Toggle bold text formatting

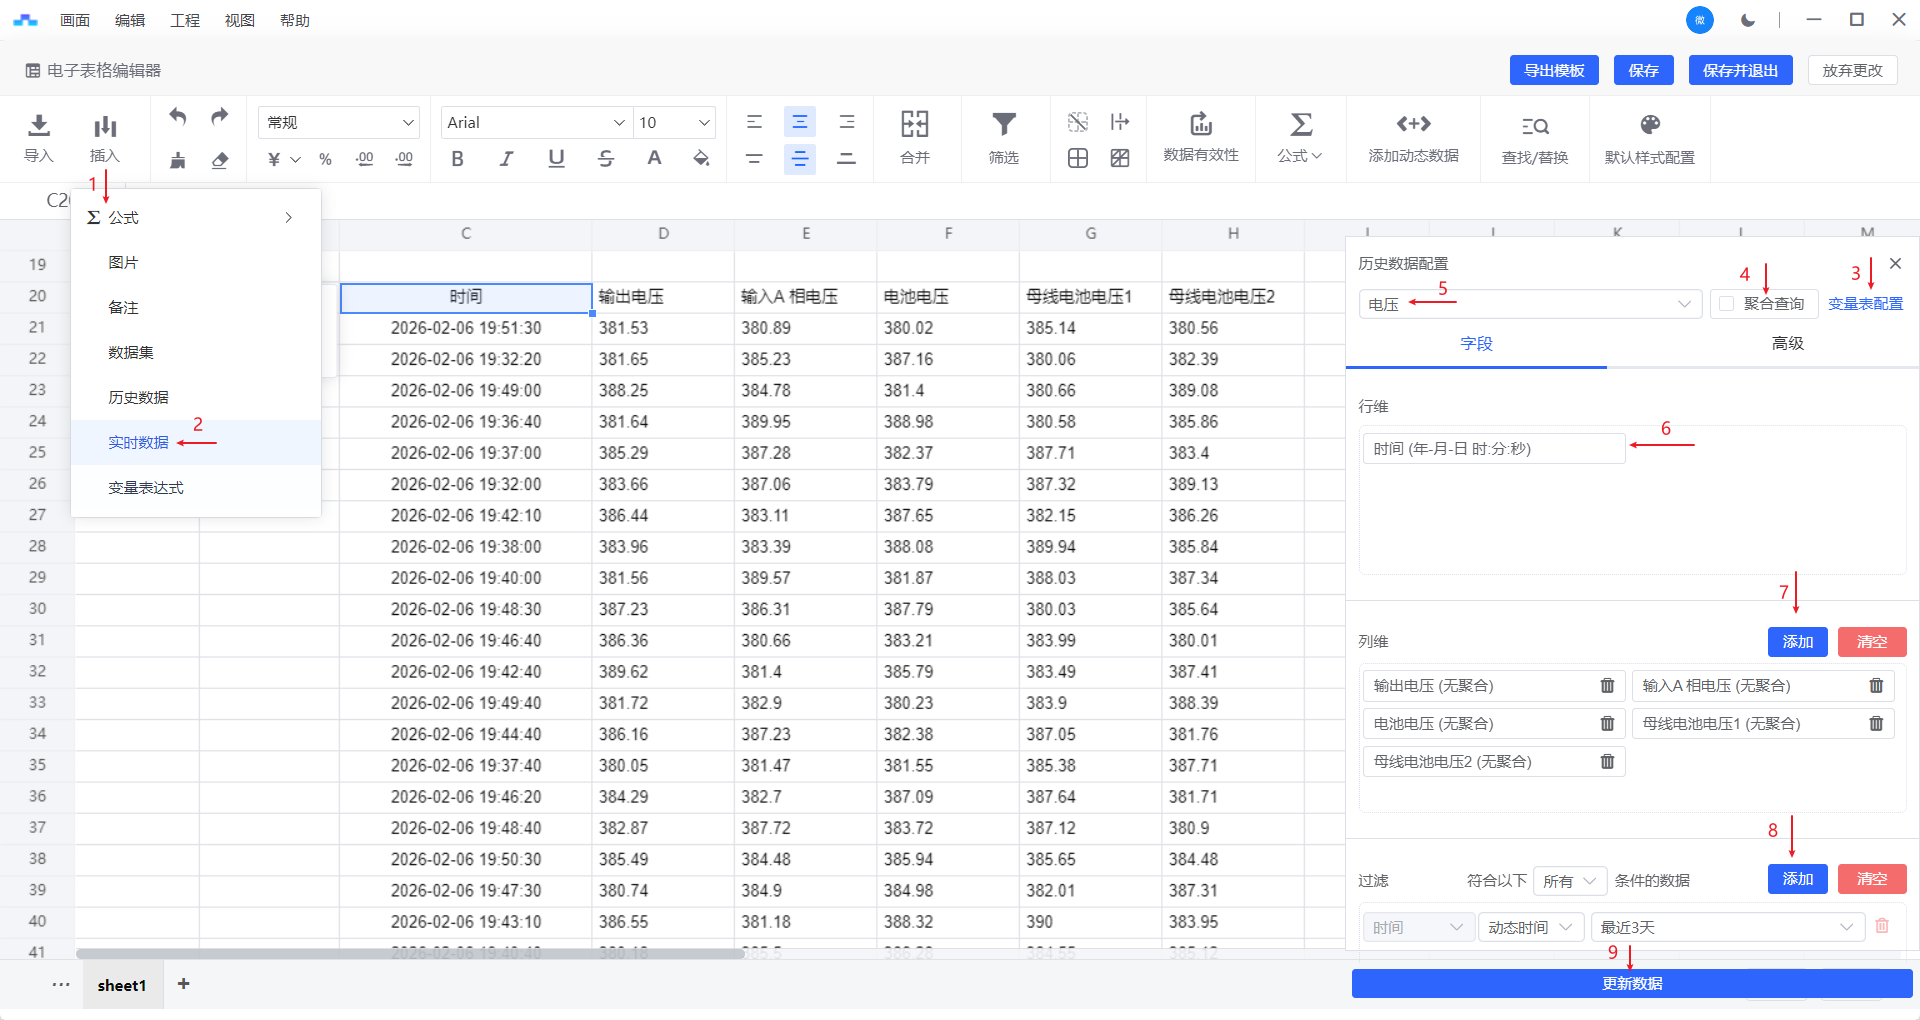tap(457, 158)
